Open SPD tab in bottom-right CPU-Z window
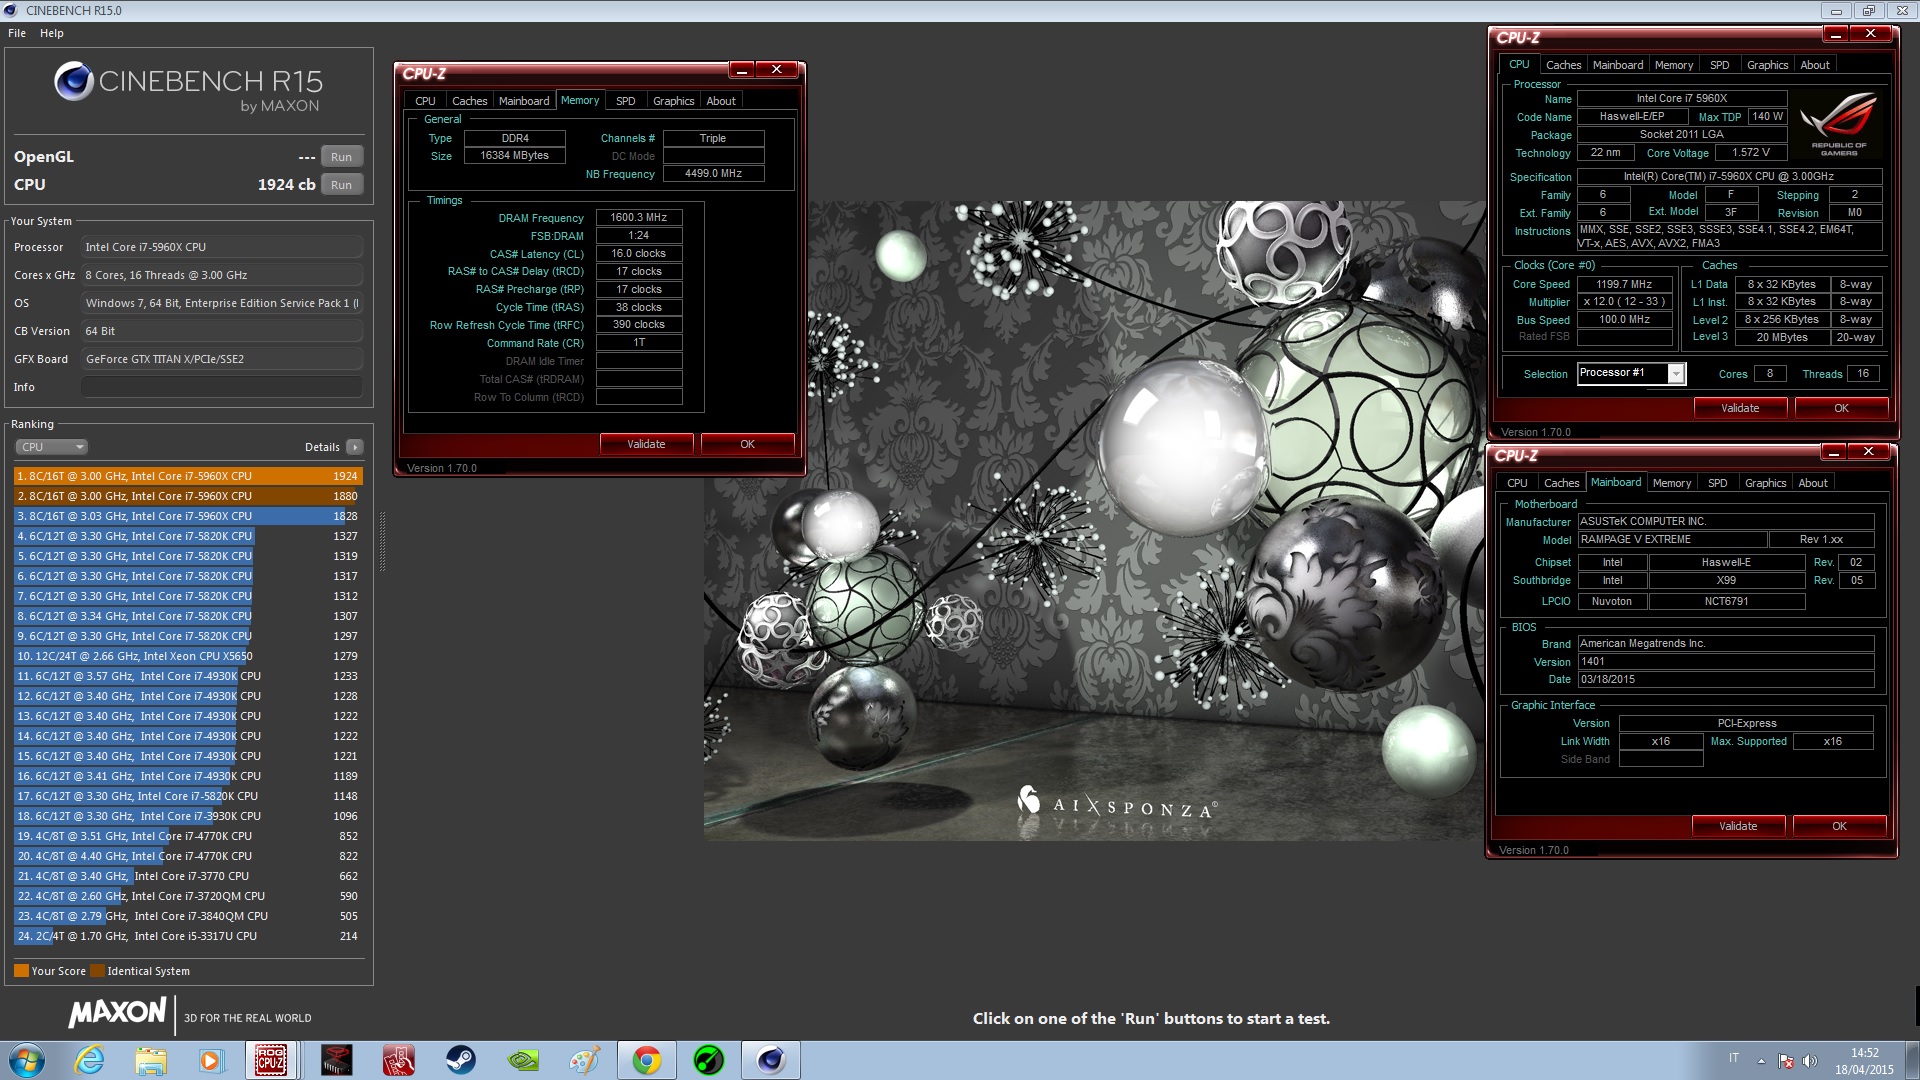The height and width of the screenshot is (1080, 1920). point(1717,483)
